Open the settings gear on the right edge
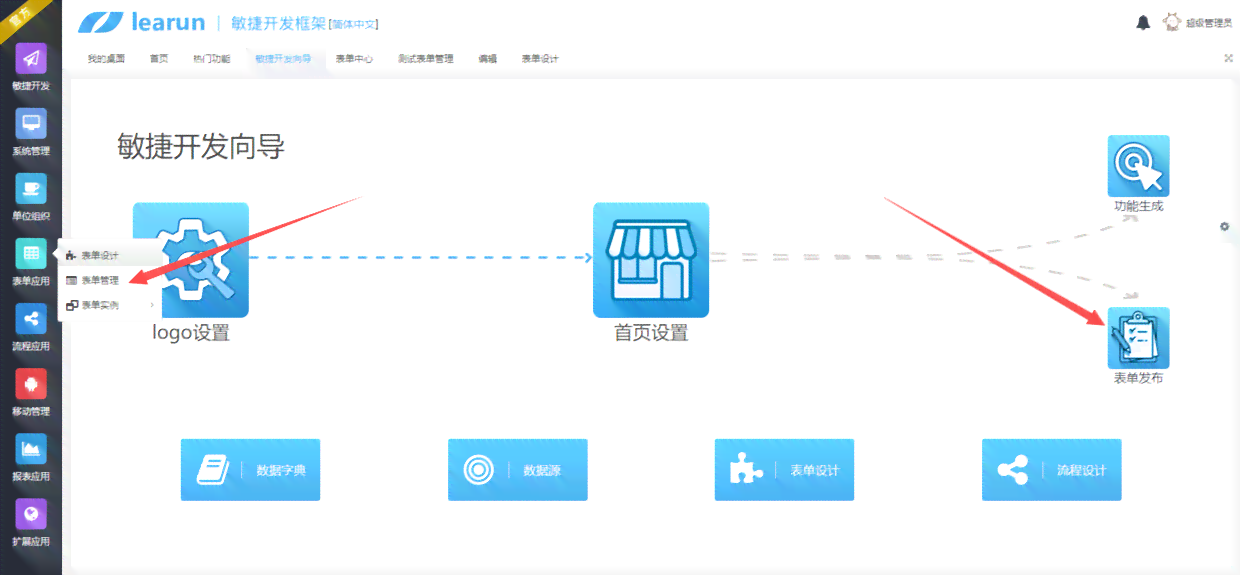1240x575 pixels. (x=1224, y=227)
